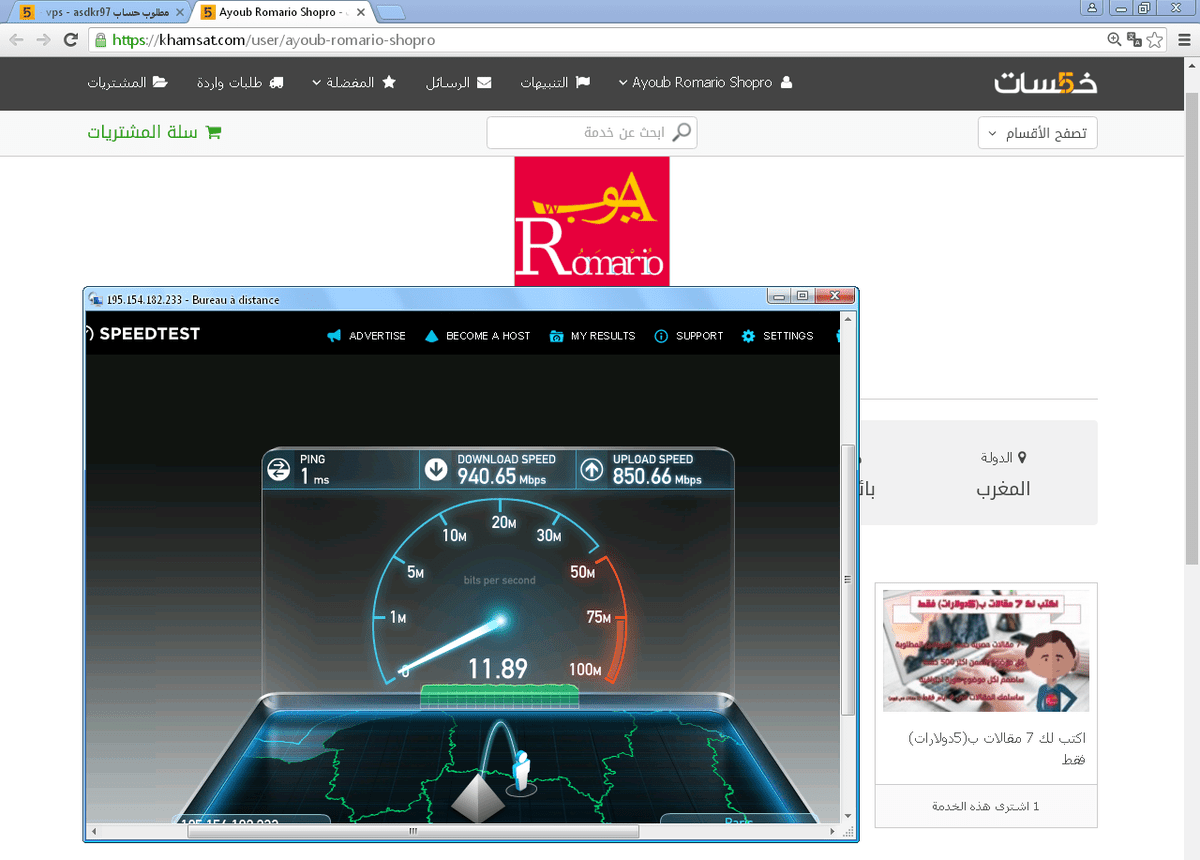Click the user avatar icon in Chrome title bar
This screenshot has height=860, width=1200.
pyautogui.click(x=1092, y=7)
